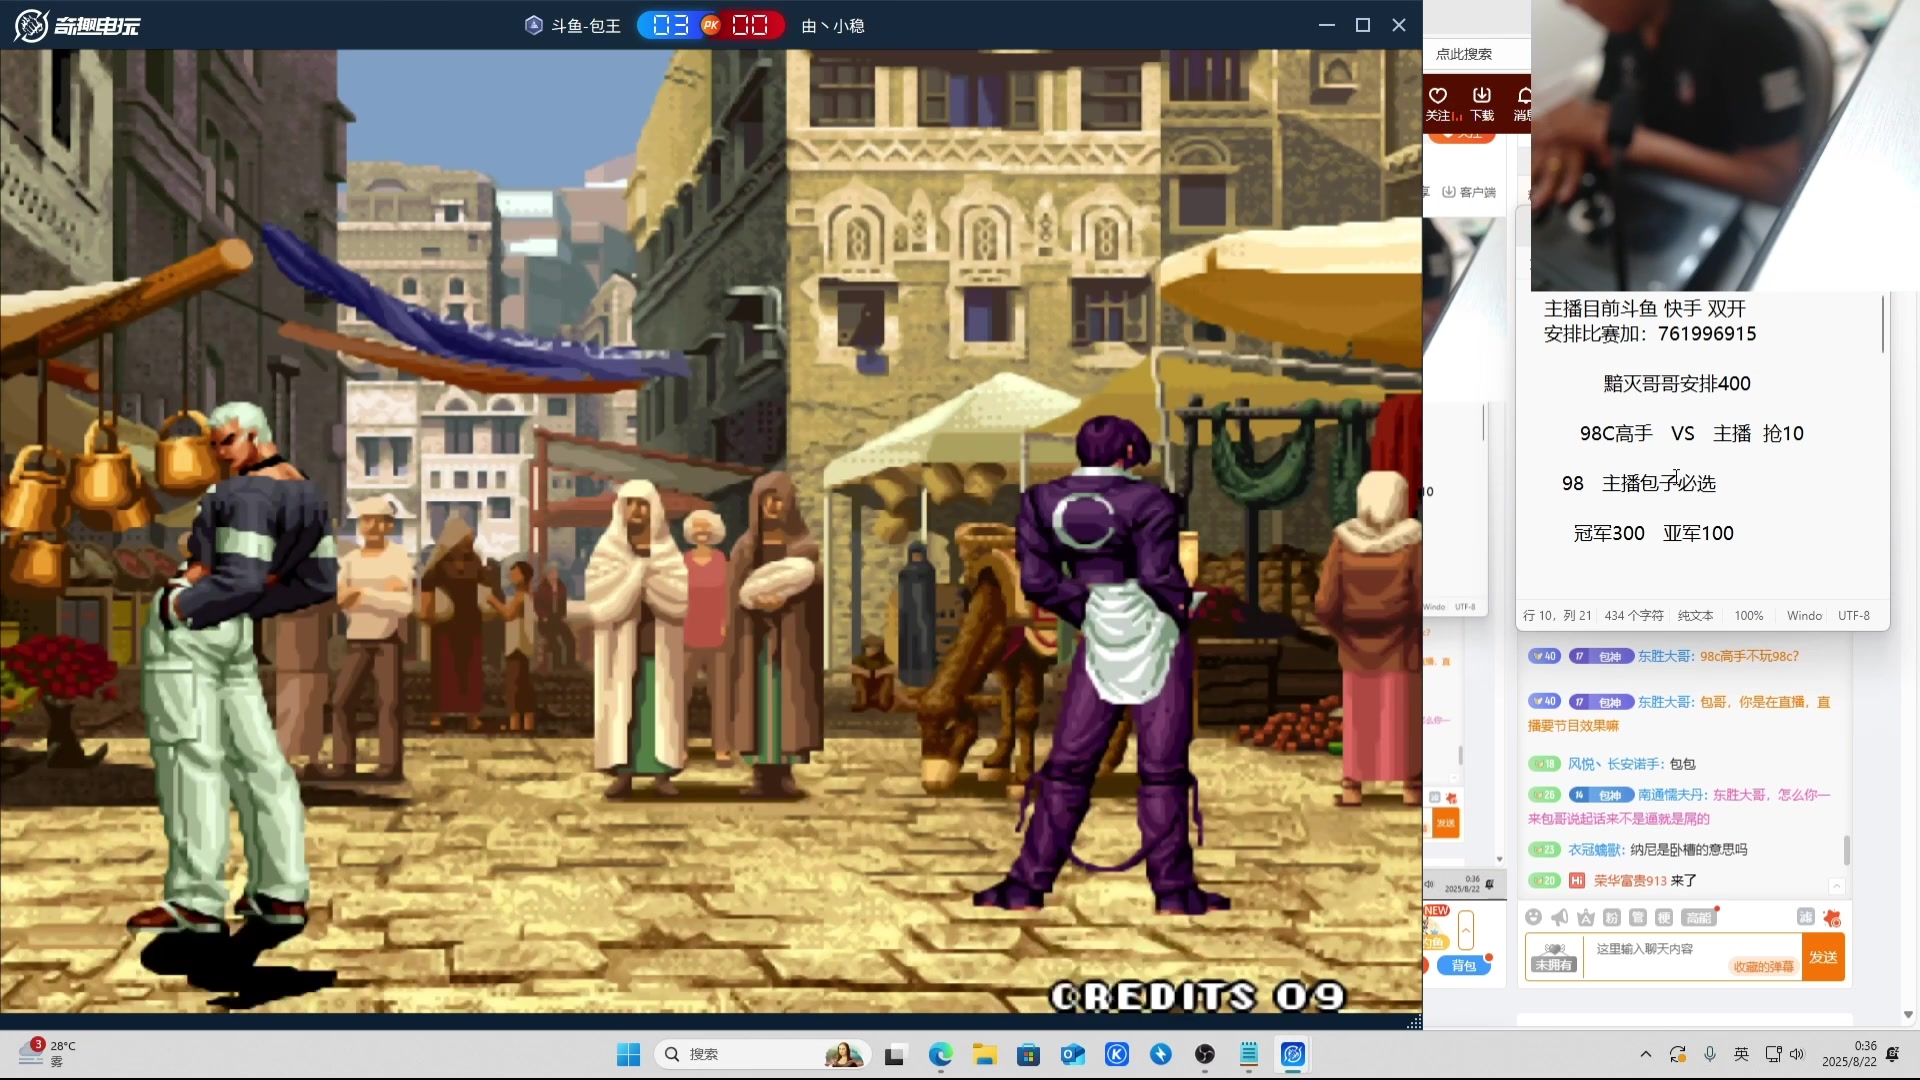Click the chat list collapse arrow beside 荣华富贵913

(1836, 886)
